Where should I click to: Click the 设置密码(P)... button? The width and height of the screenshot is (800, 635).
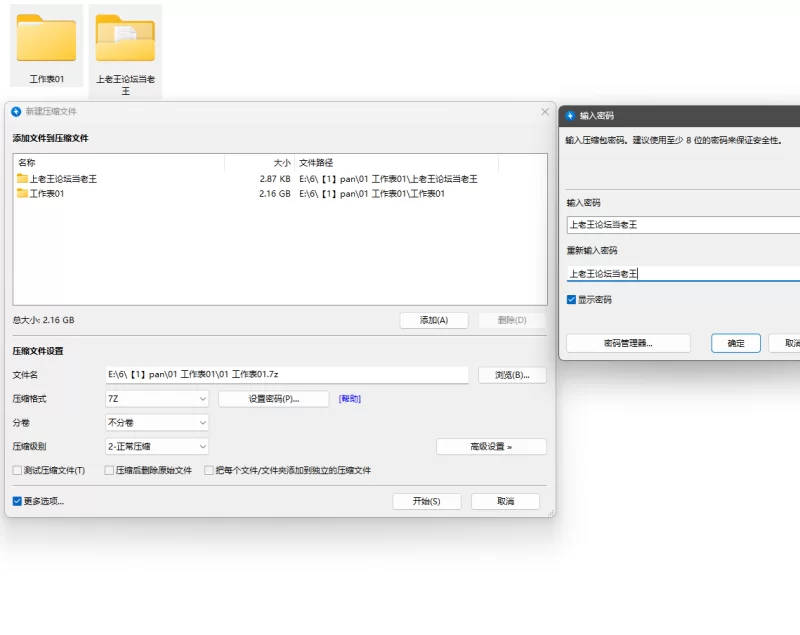[273, 399]
